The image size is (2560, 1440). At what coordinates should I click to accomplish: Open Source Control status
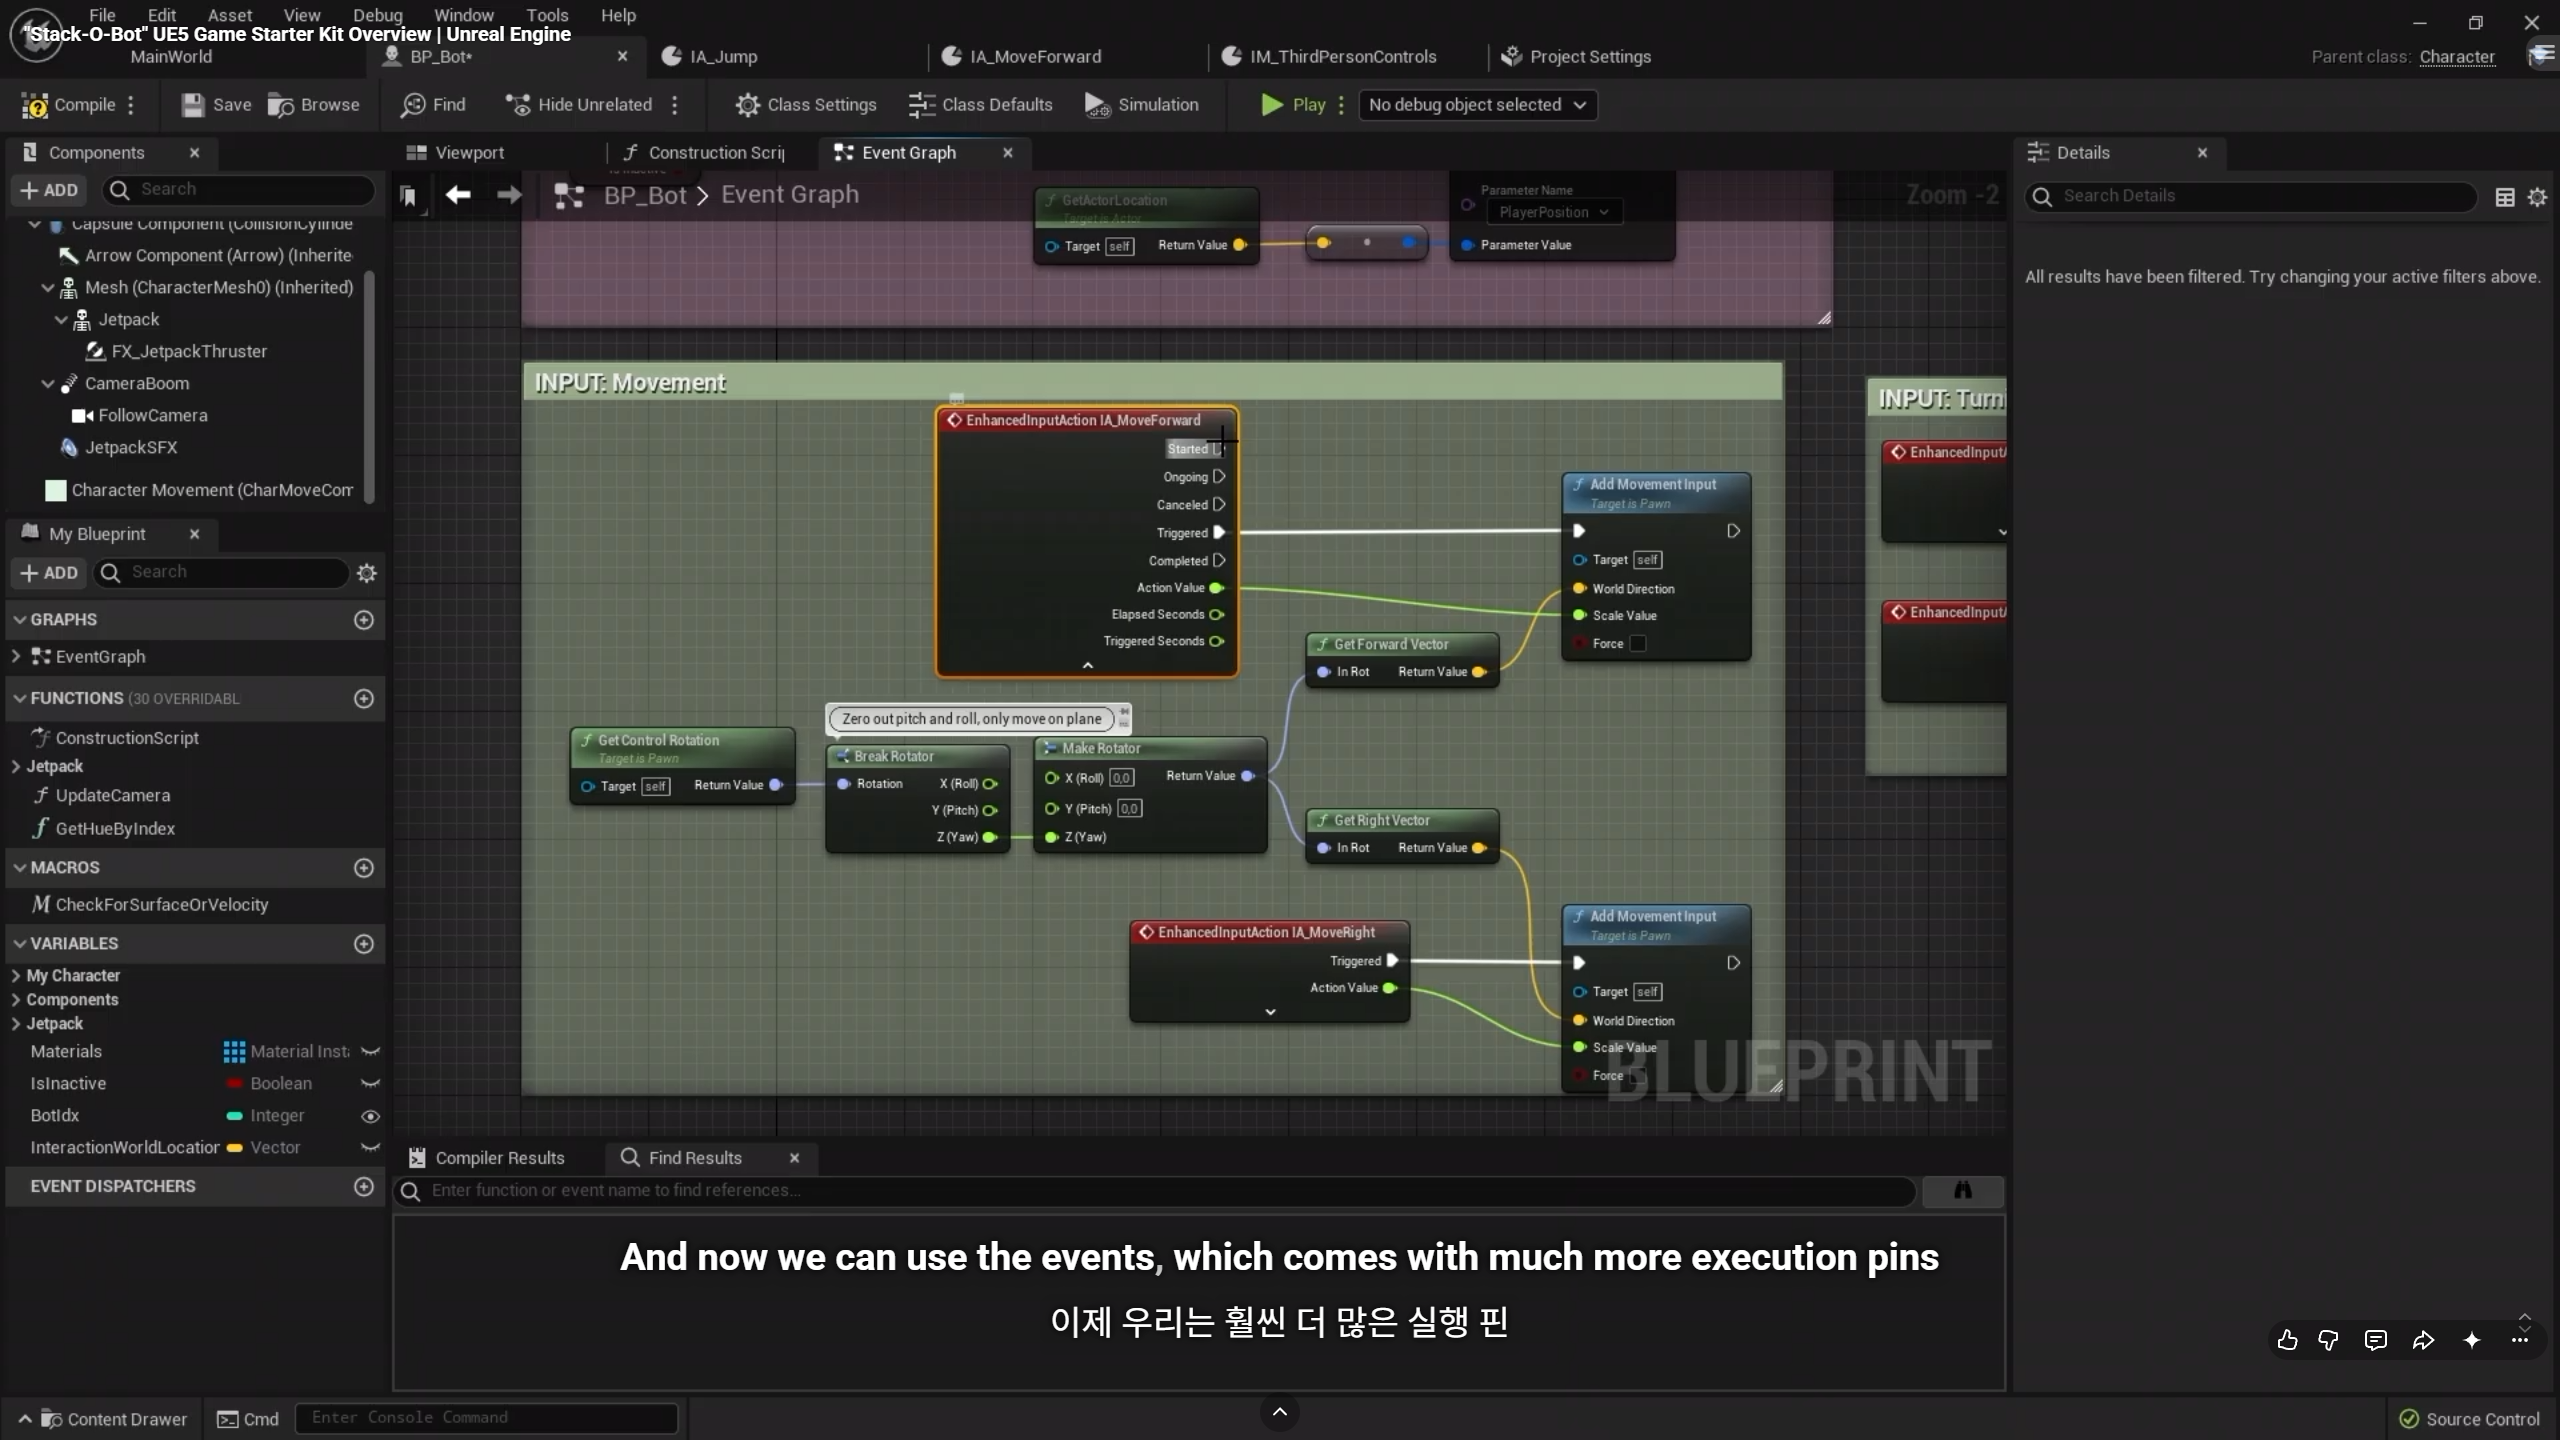pyautogui.click(x=2470, y=1419)
